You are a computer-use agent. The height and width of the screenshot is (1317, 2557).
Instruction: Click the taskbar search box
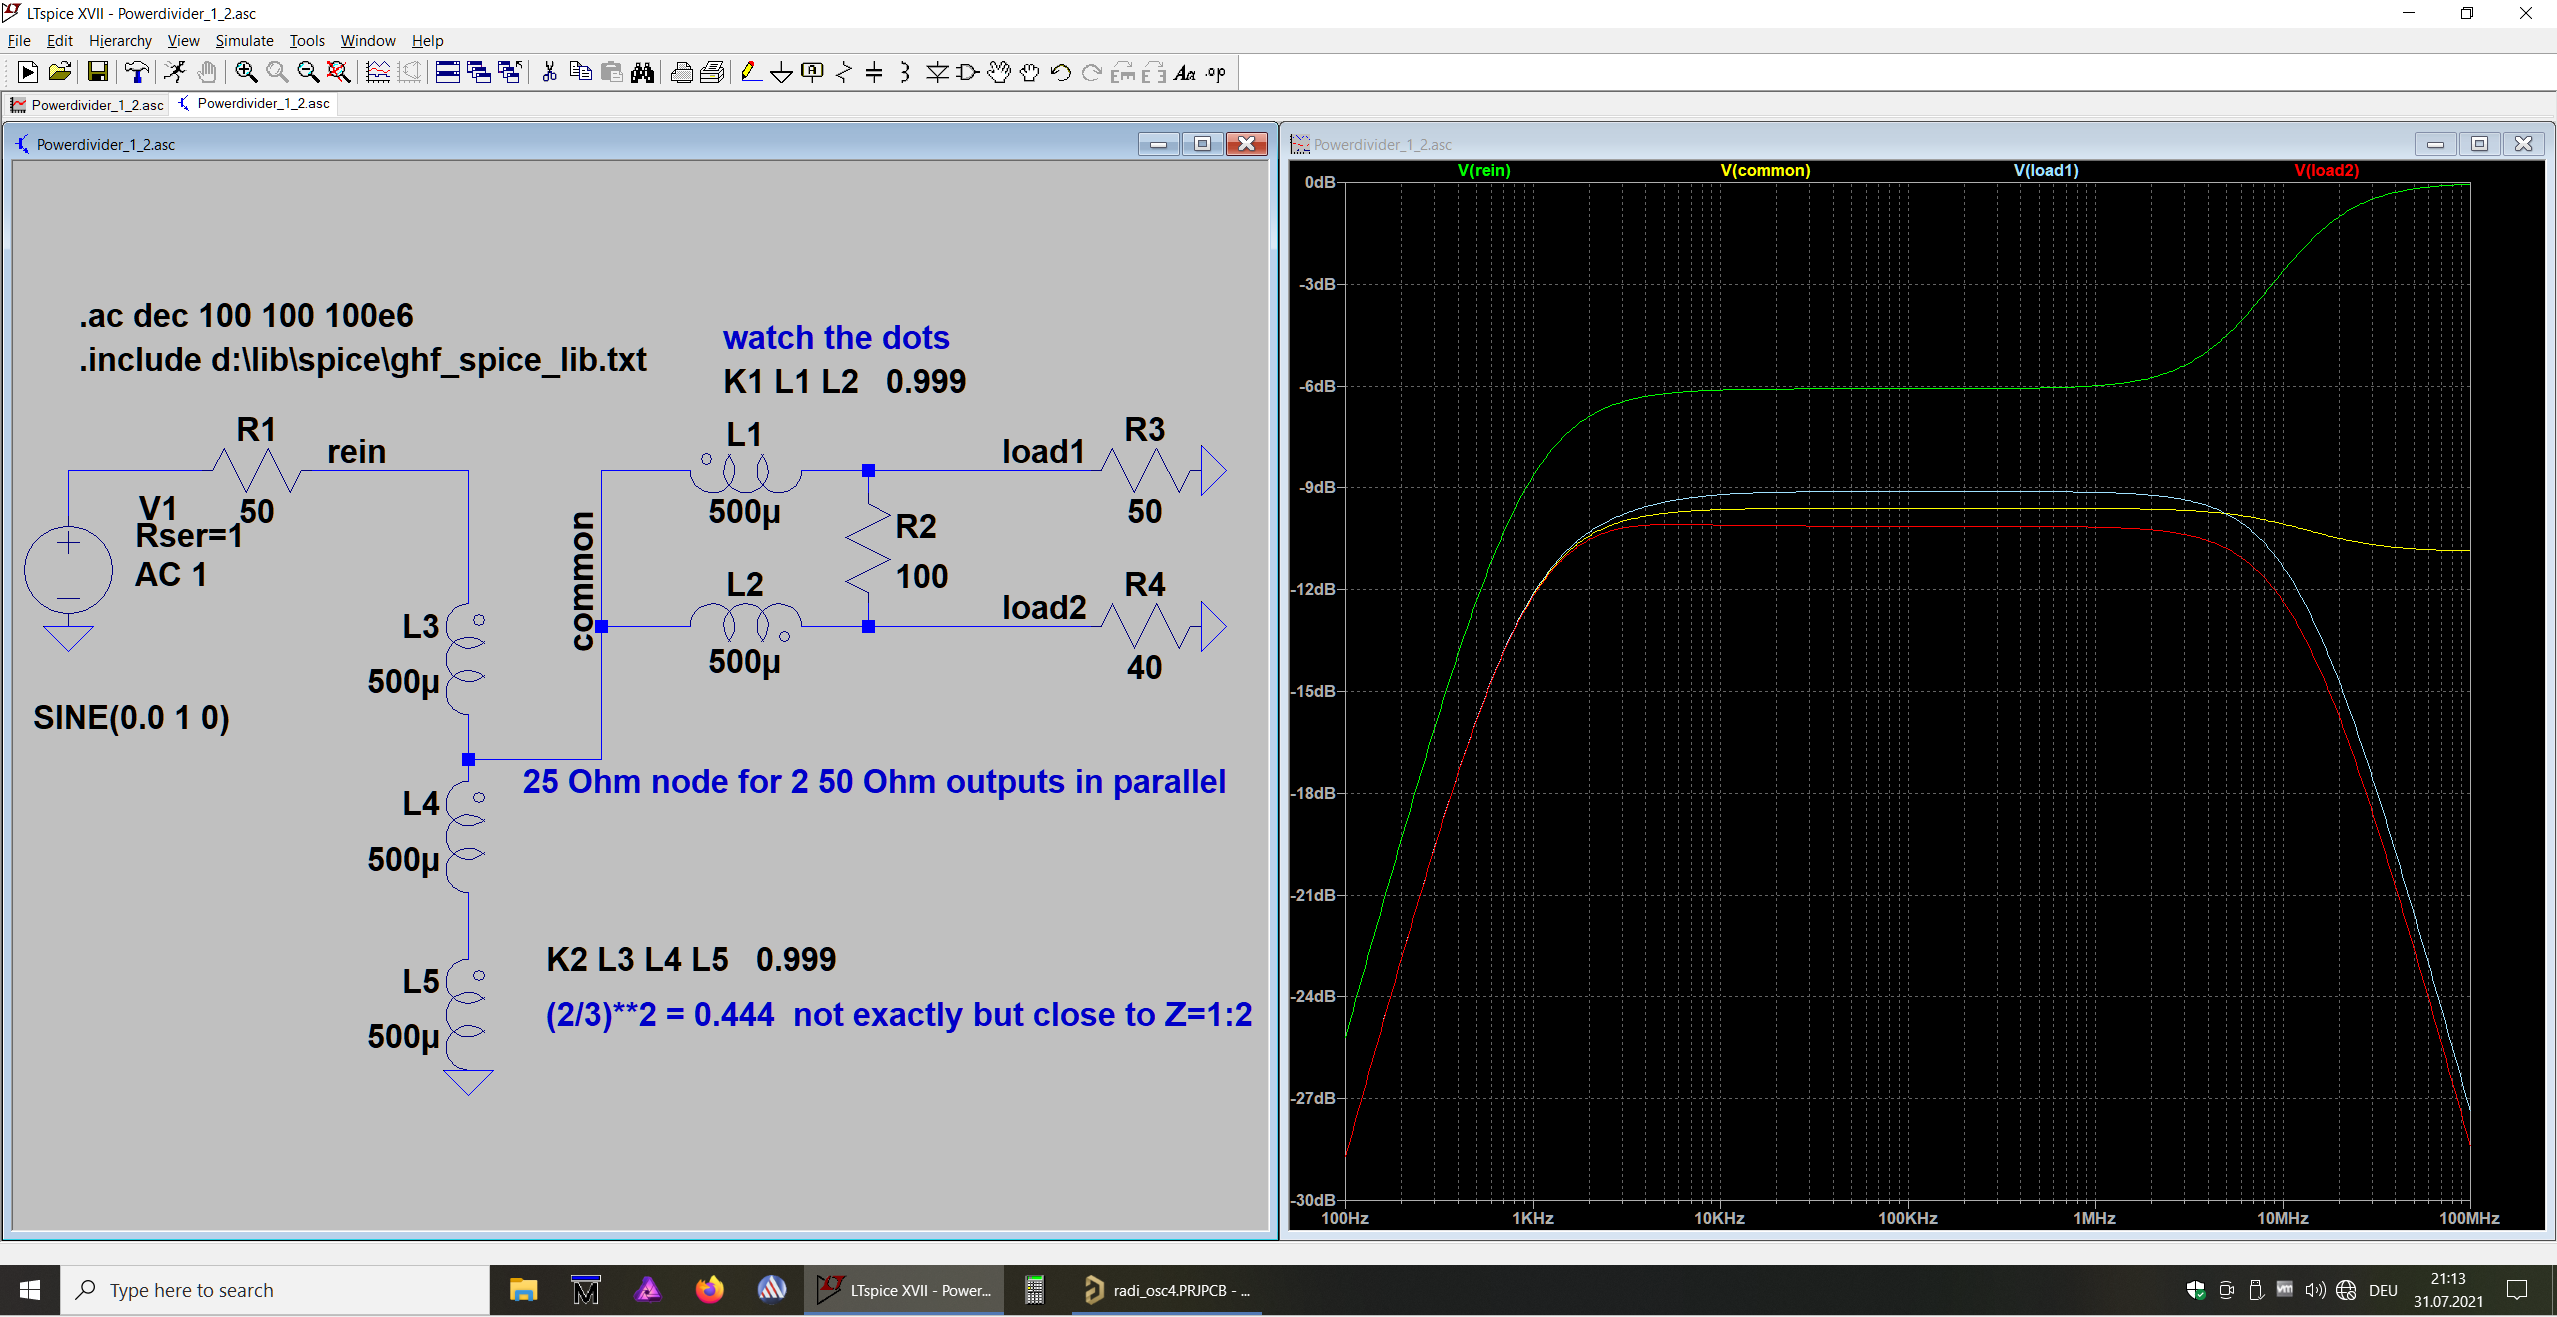(275, 1290)
